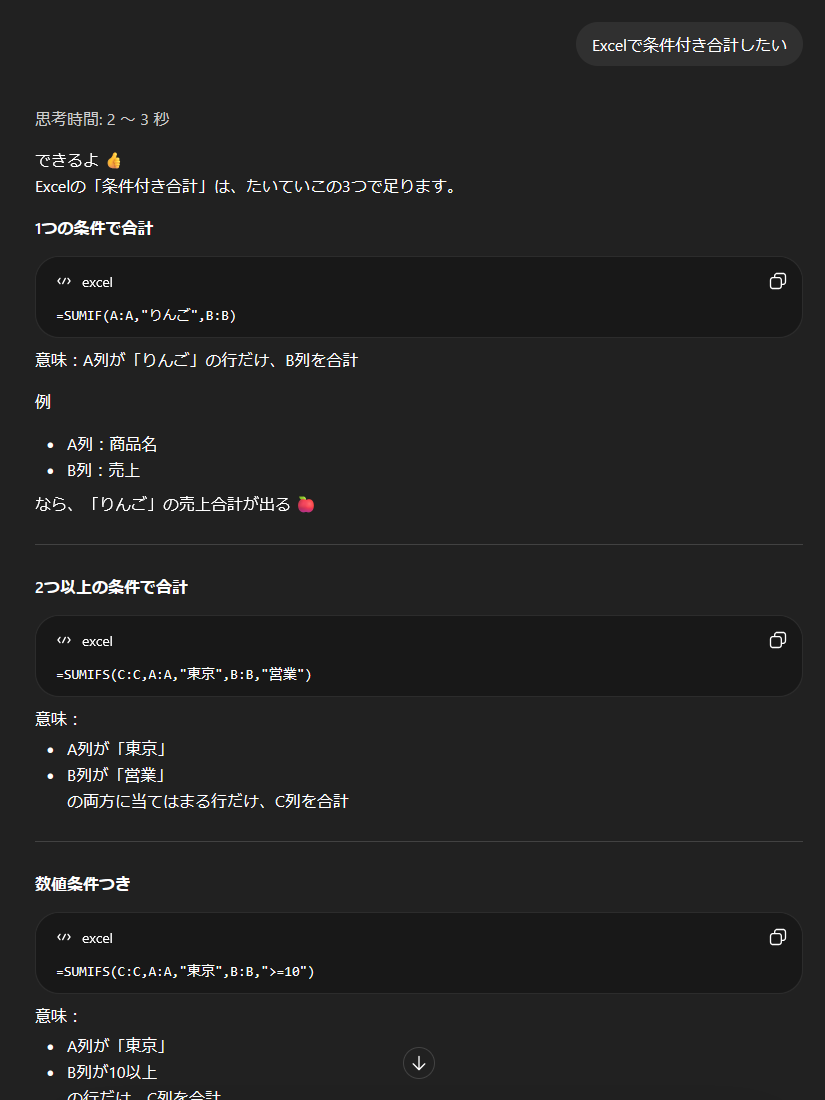
Task: Click the user message "Excelで条件付き合計したい"
Action: [x=689, y=44]
